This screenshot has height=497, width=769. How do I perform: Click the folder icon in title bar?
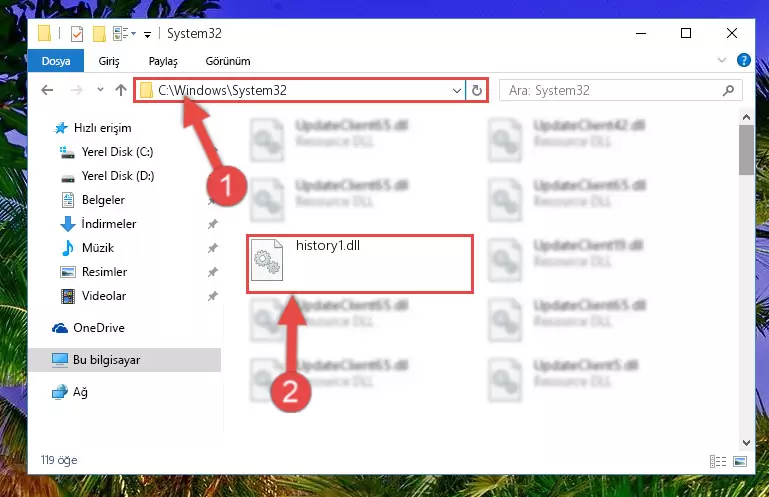point(45,33)
